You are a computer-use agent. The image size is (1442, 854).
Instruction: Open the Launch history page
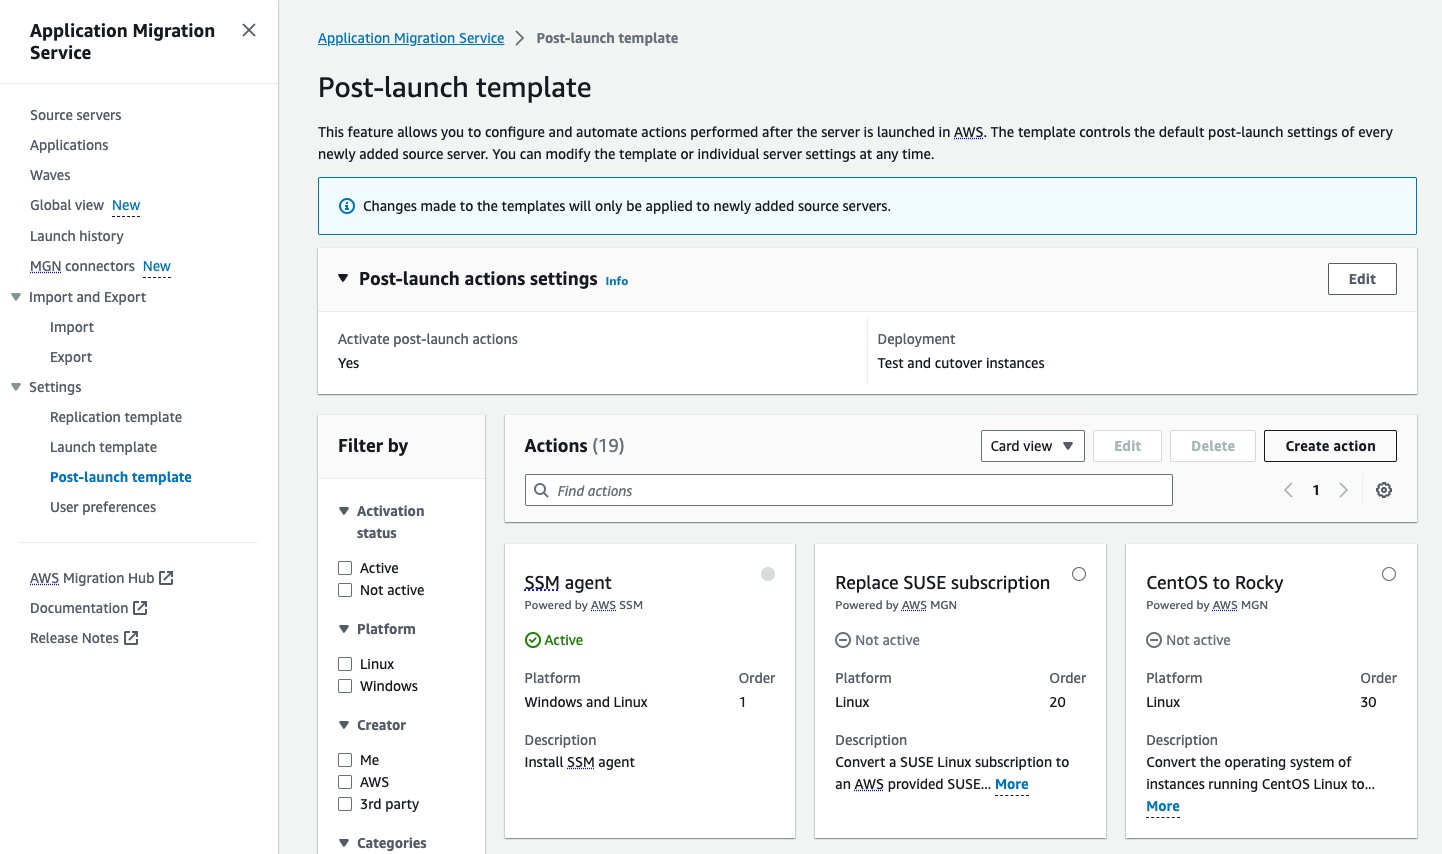(76, 235)
